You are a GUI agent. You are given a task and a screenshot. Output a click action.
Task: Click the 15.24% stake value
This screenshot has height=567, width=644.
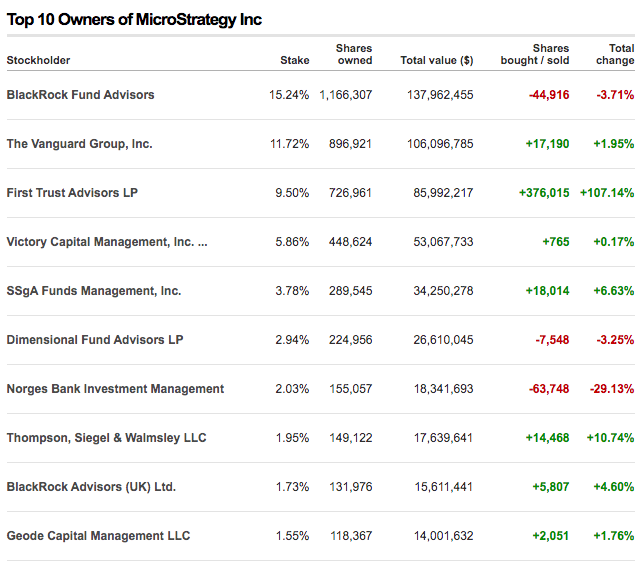(289, 95)
